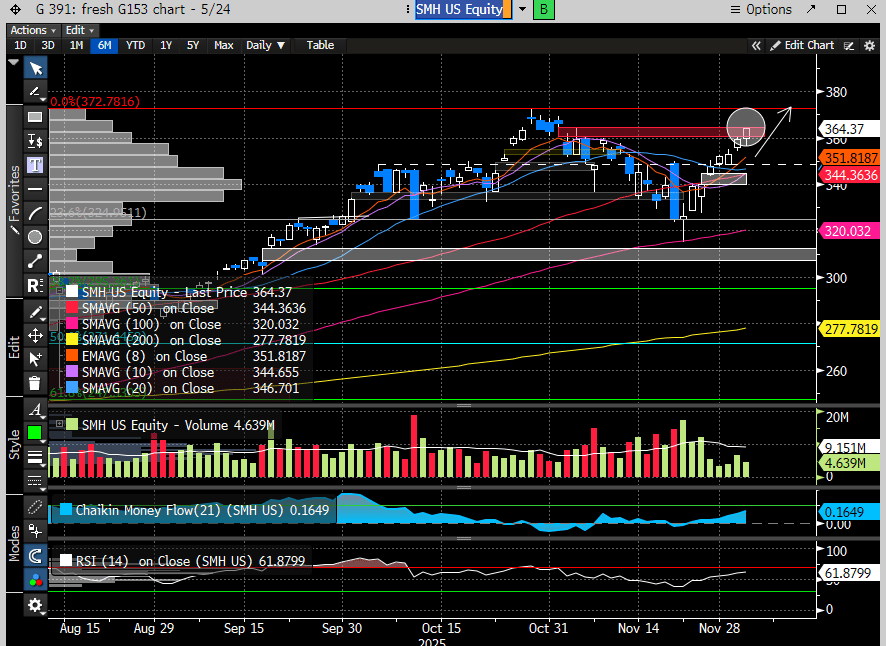Screen dimensions: 886x646
Task: Open the Actions menu
Action: pyautogui.click(x=33, y=31)
